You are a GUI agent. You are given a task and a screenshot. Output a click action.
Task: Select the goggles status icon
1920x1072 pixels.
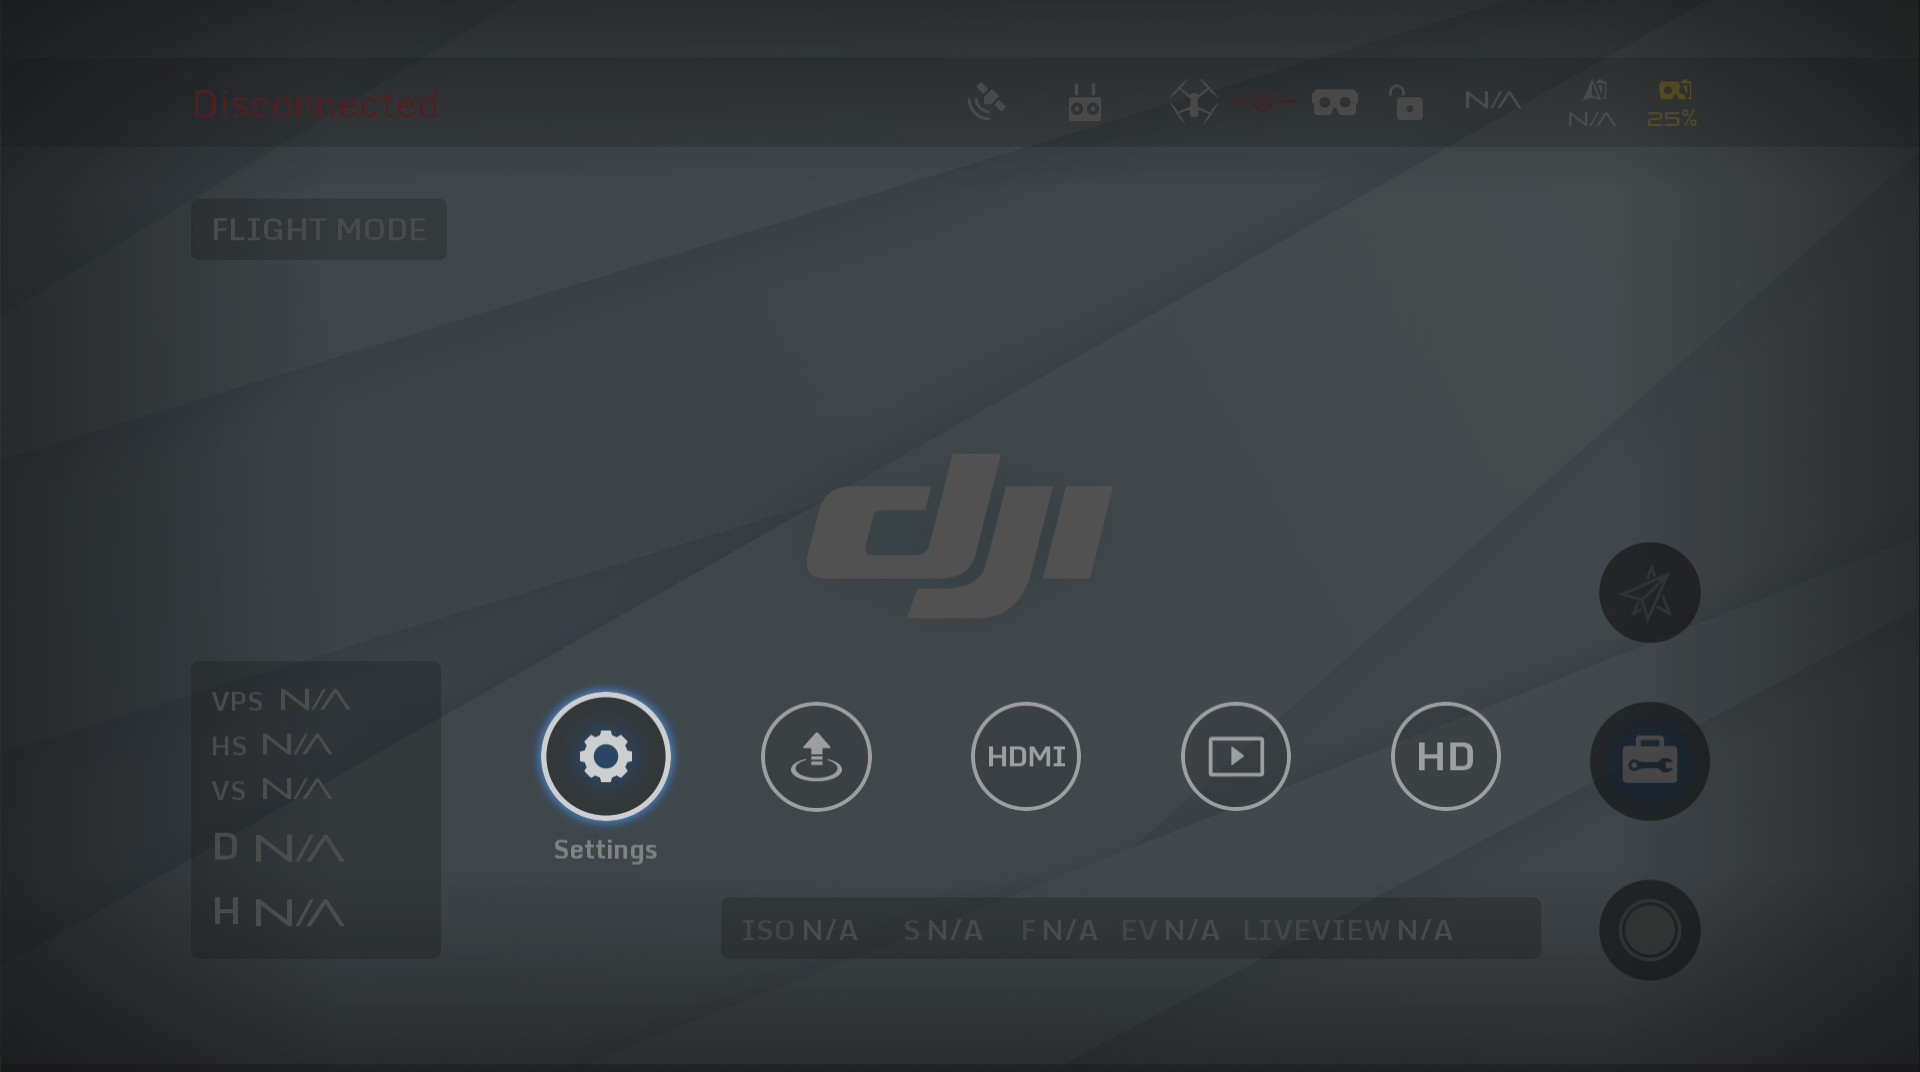[x=1335, y=103]
